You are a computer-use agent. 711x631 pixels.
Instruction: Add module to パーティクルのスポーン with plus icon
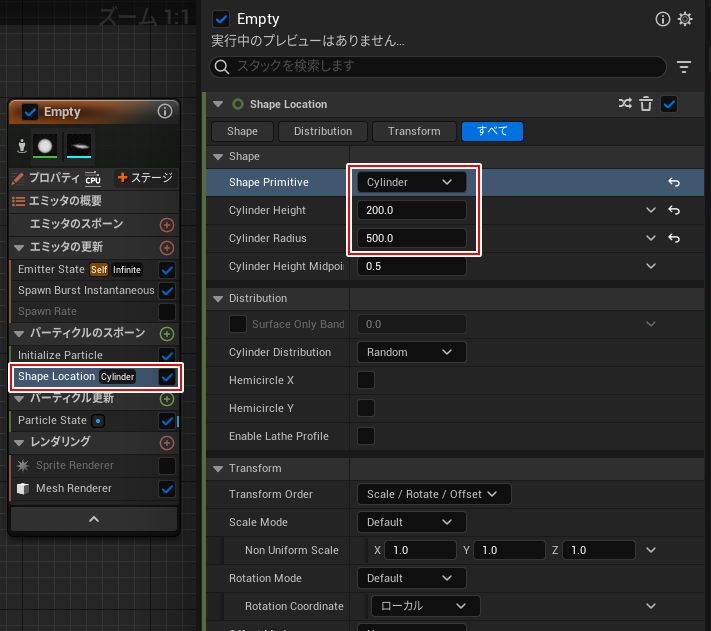[167, 333]
